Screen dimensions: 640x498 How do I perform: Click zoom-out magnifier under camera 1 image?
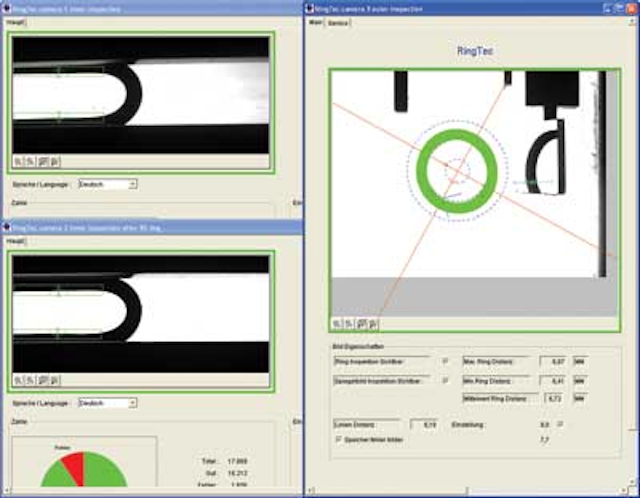30,162
